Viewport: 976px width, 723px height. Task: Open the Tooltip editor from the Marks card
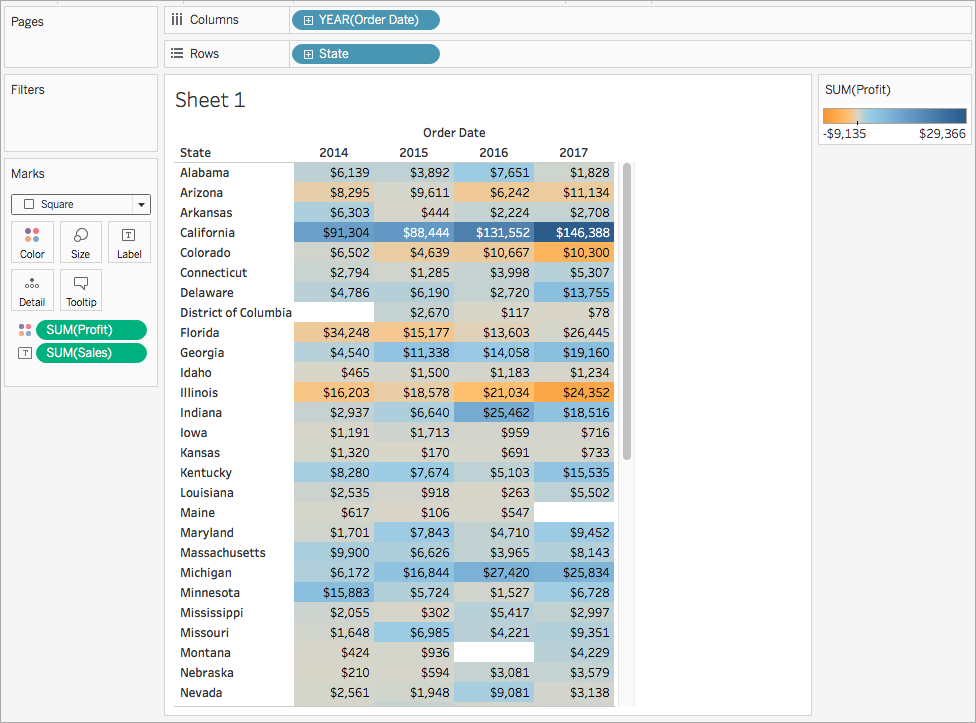click(x=80, y=290)
